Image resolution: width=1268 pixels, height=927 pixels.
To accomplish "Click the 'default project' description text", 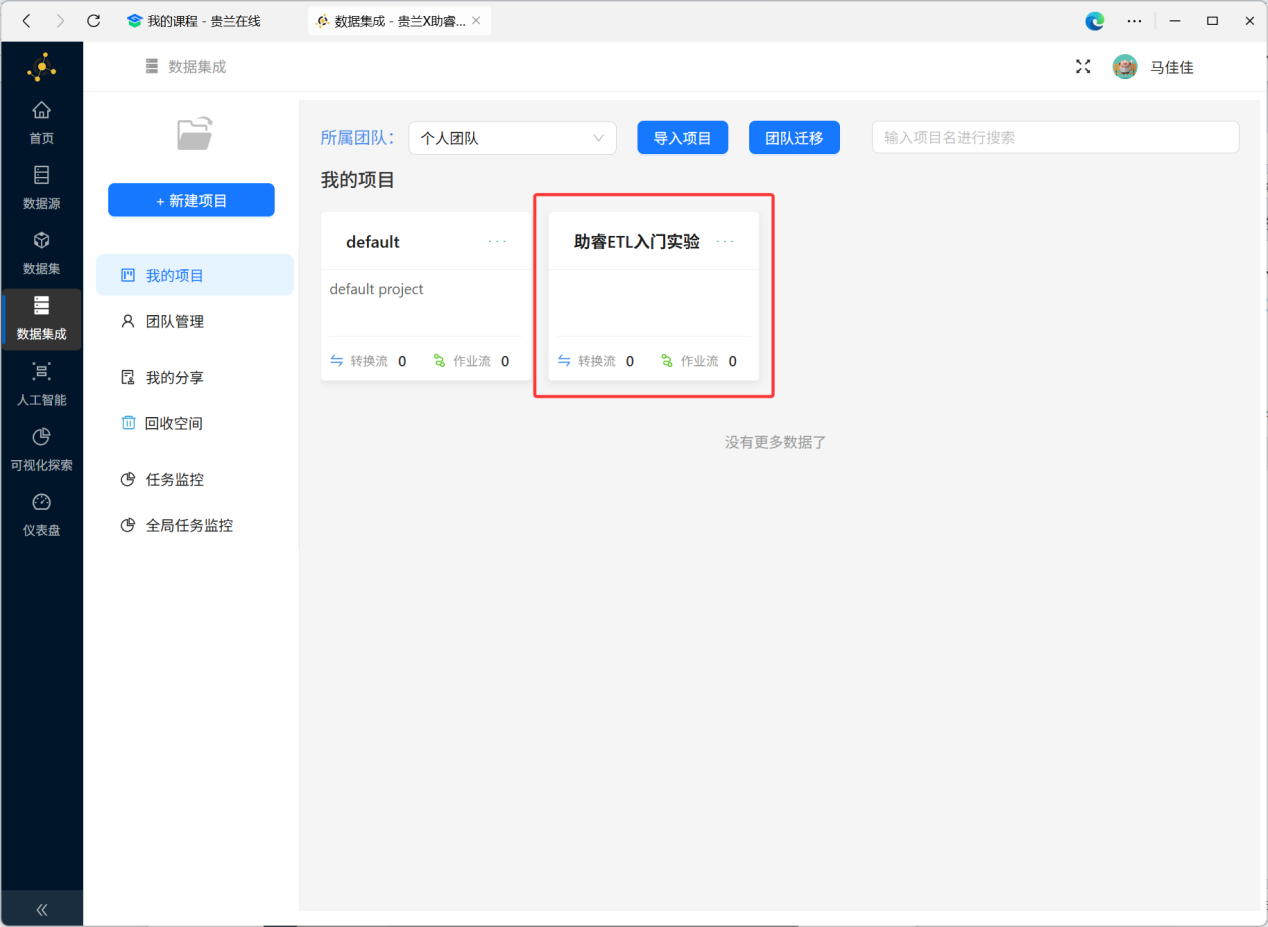I will point(377,289).
